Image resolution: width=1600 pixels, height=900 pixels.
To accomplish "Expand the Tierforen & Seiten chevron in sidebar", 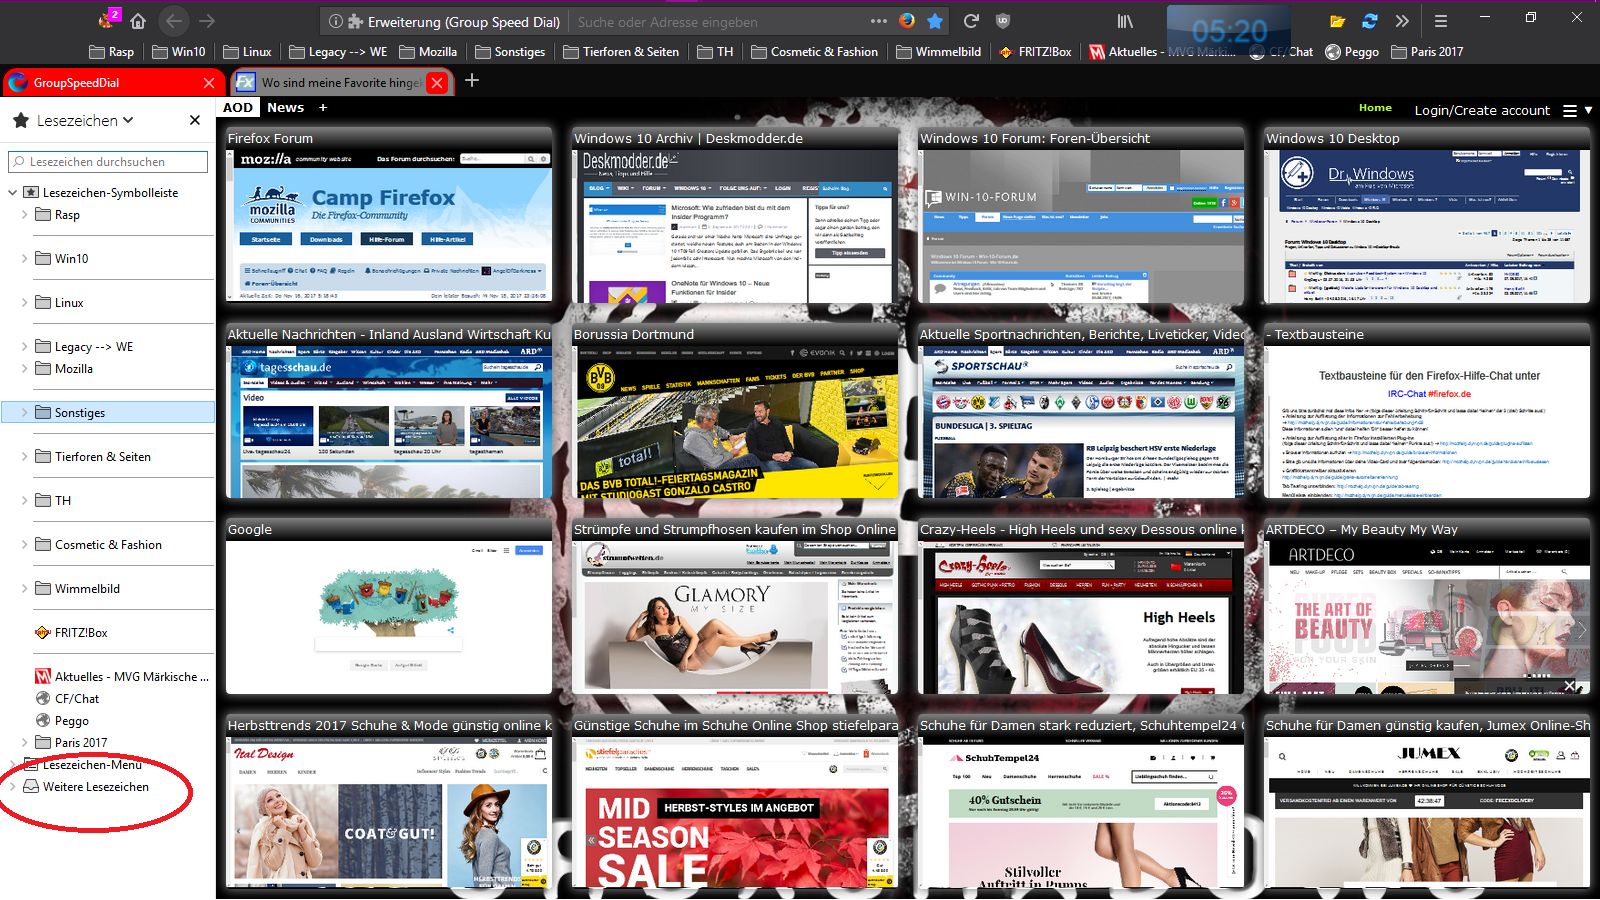I will click(25, 456).
